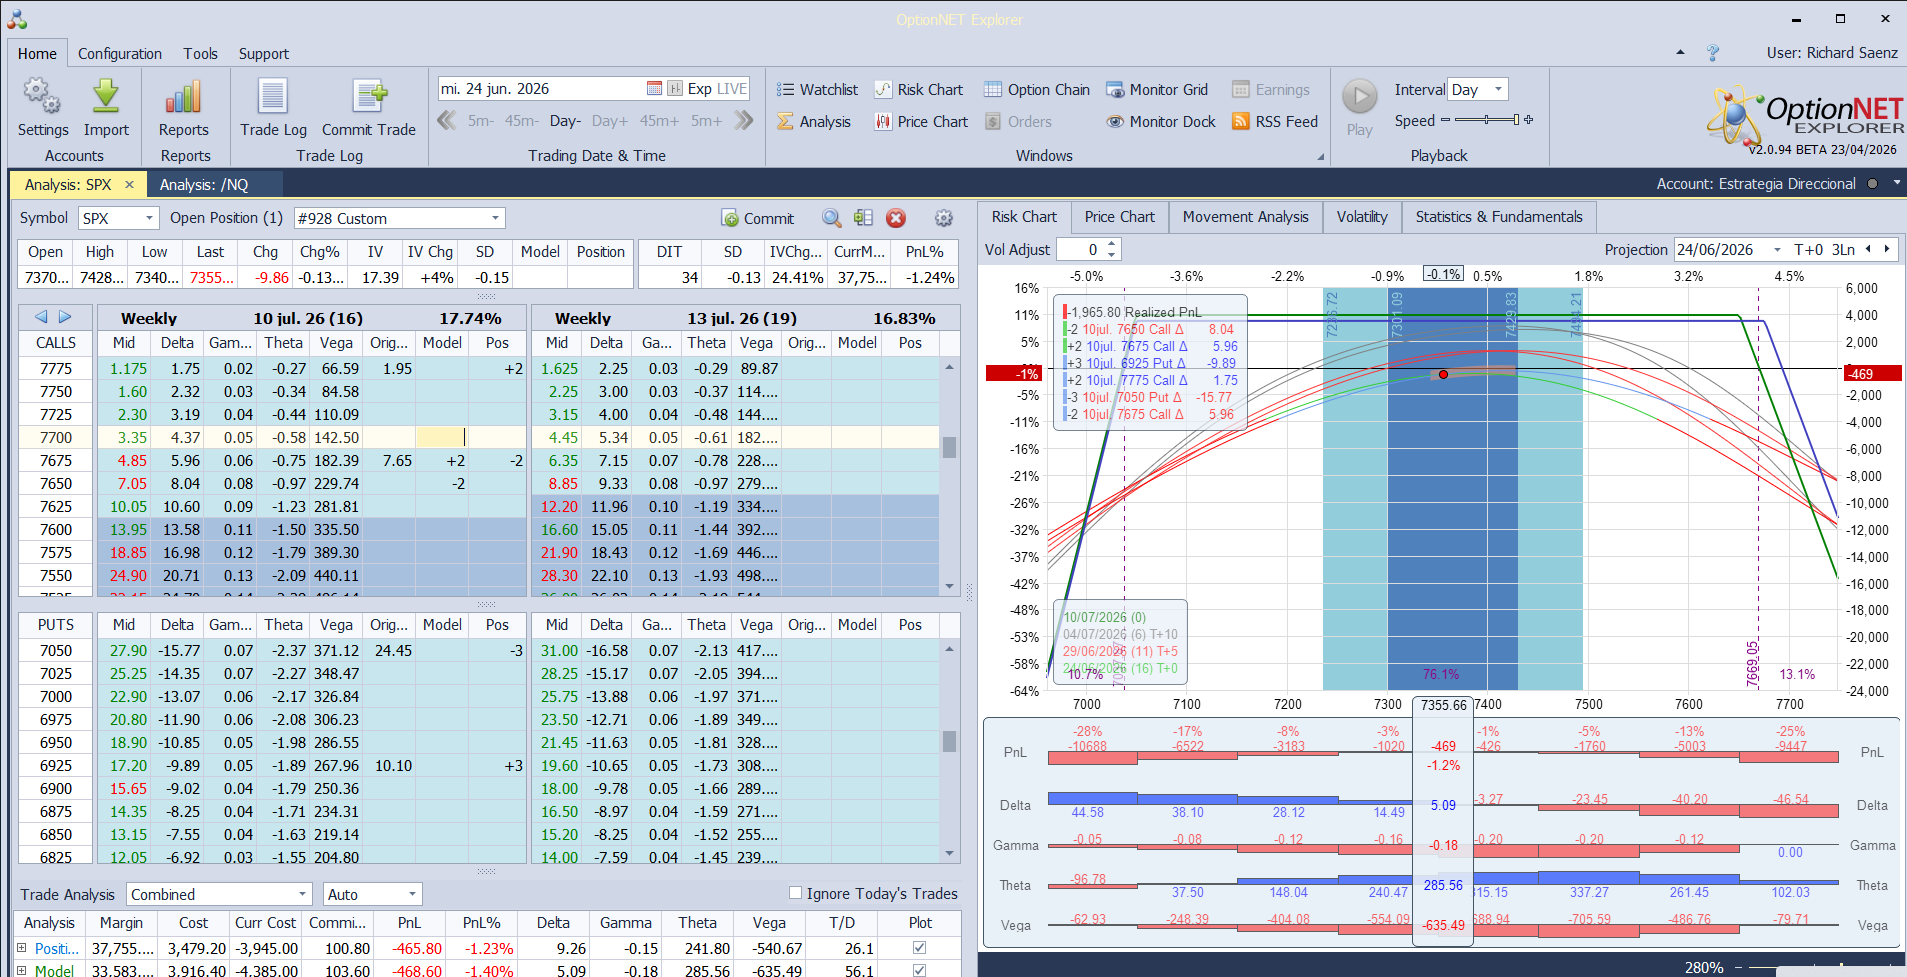Switch to the Analysis: /NQ tab
The height and width of the screenshot is (977, 1907).
coord(204,185)
